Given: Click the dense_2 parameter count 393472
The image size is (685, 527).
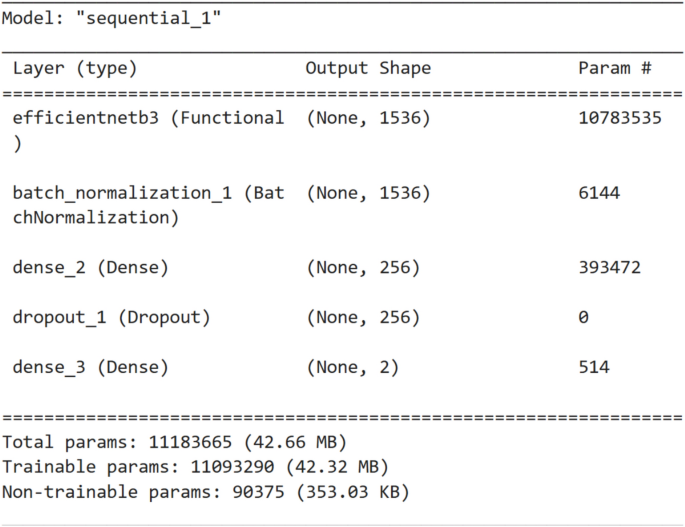Looking at the screenshot, I should pyautogui.click(x=610, y=268).
